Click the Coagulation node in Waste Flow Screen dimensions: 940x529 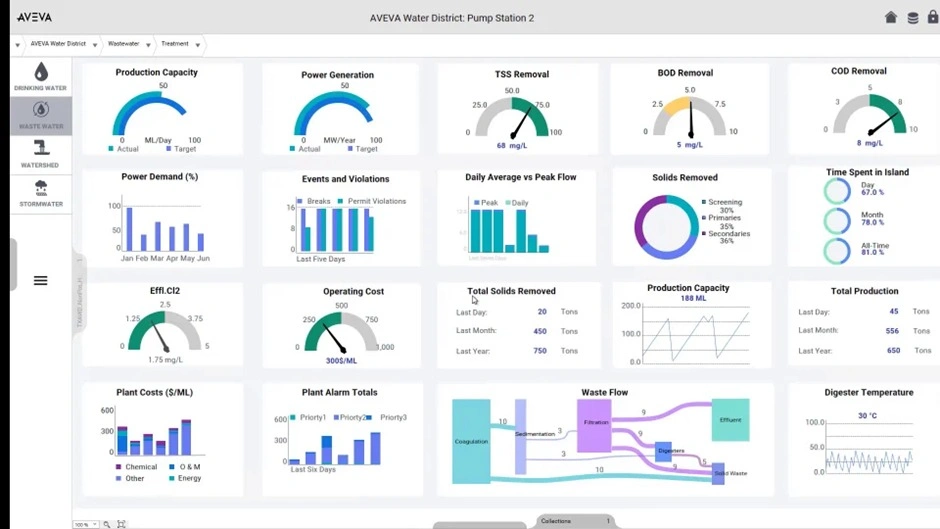click(x=471, y=441)
